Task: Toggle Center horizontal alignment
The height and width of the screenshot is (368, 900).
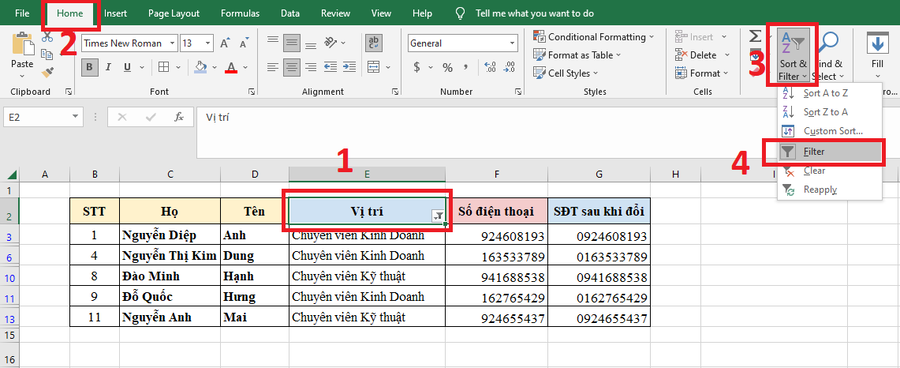Action: pyautogui.click(x=292, y=67)
